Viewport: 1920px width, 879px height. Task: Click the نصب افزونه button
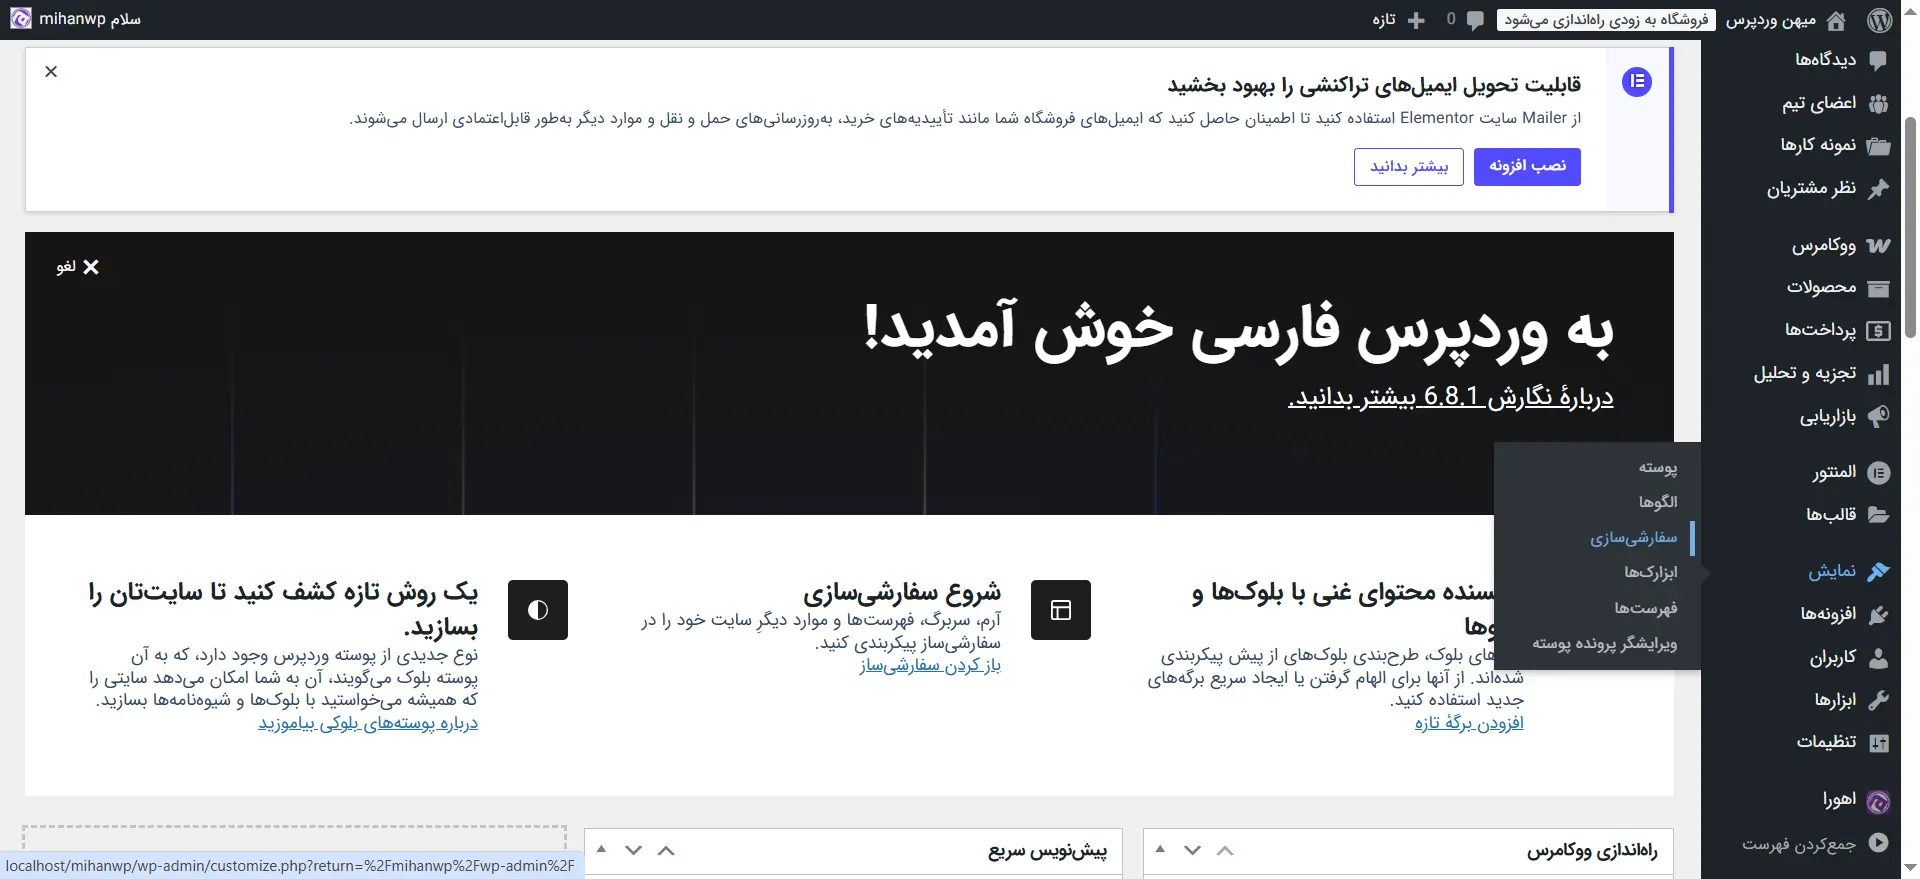[1527, 166]
